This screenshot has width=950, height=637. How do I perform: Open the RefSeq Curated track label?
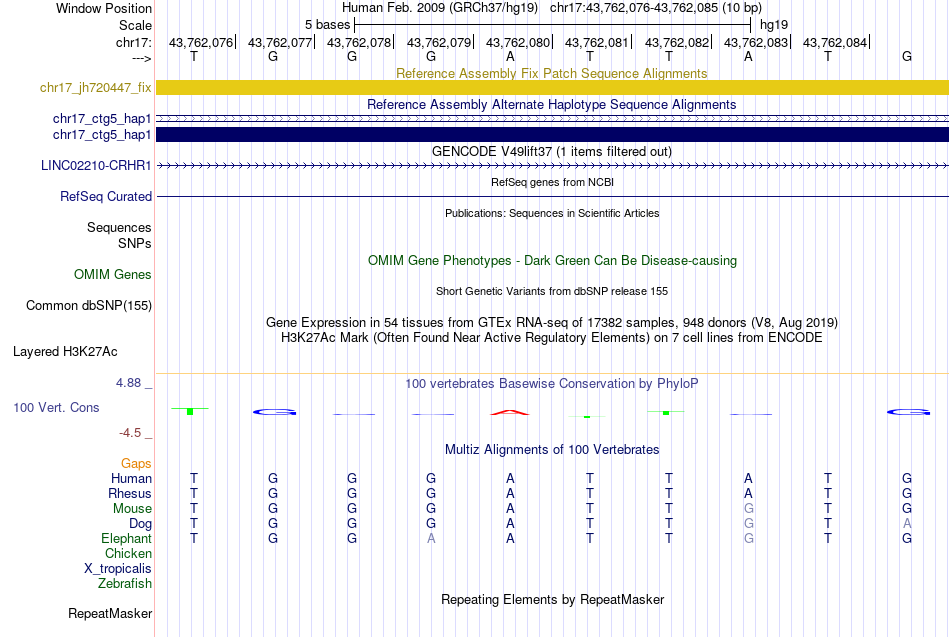(x=106, y=196)
